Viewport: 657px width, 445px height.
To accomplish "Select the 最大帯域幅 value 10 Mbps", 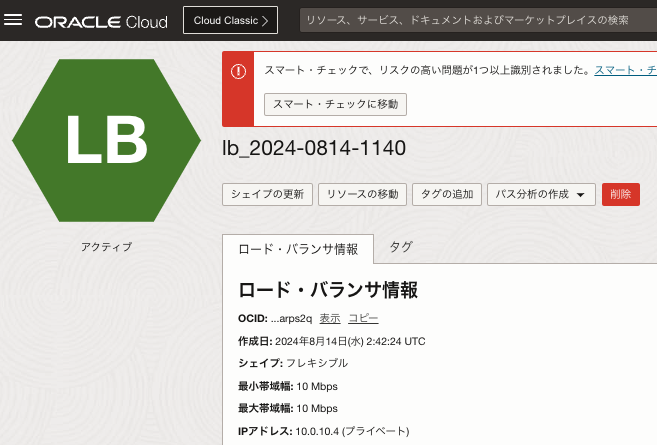I will [317, 409].
